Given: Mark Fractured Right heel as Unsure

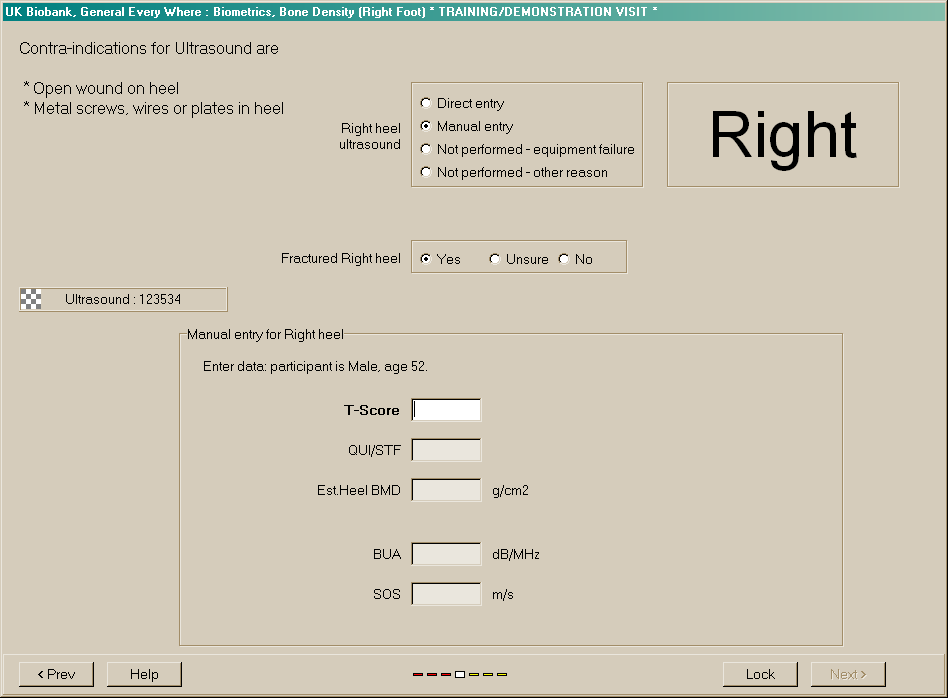Looking at the screenshot, I should pyautogui.click(x=495, y=259).
